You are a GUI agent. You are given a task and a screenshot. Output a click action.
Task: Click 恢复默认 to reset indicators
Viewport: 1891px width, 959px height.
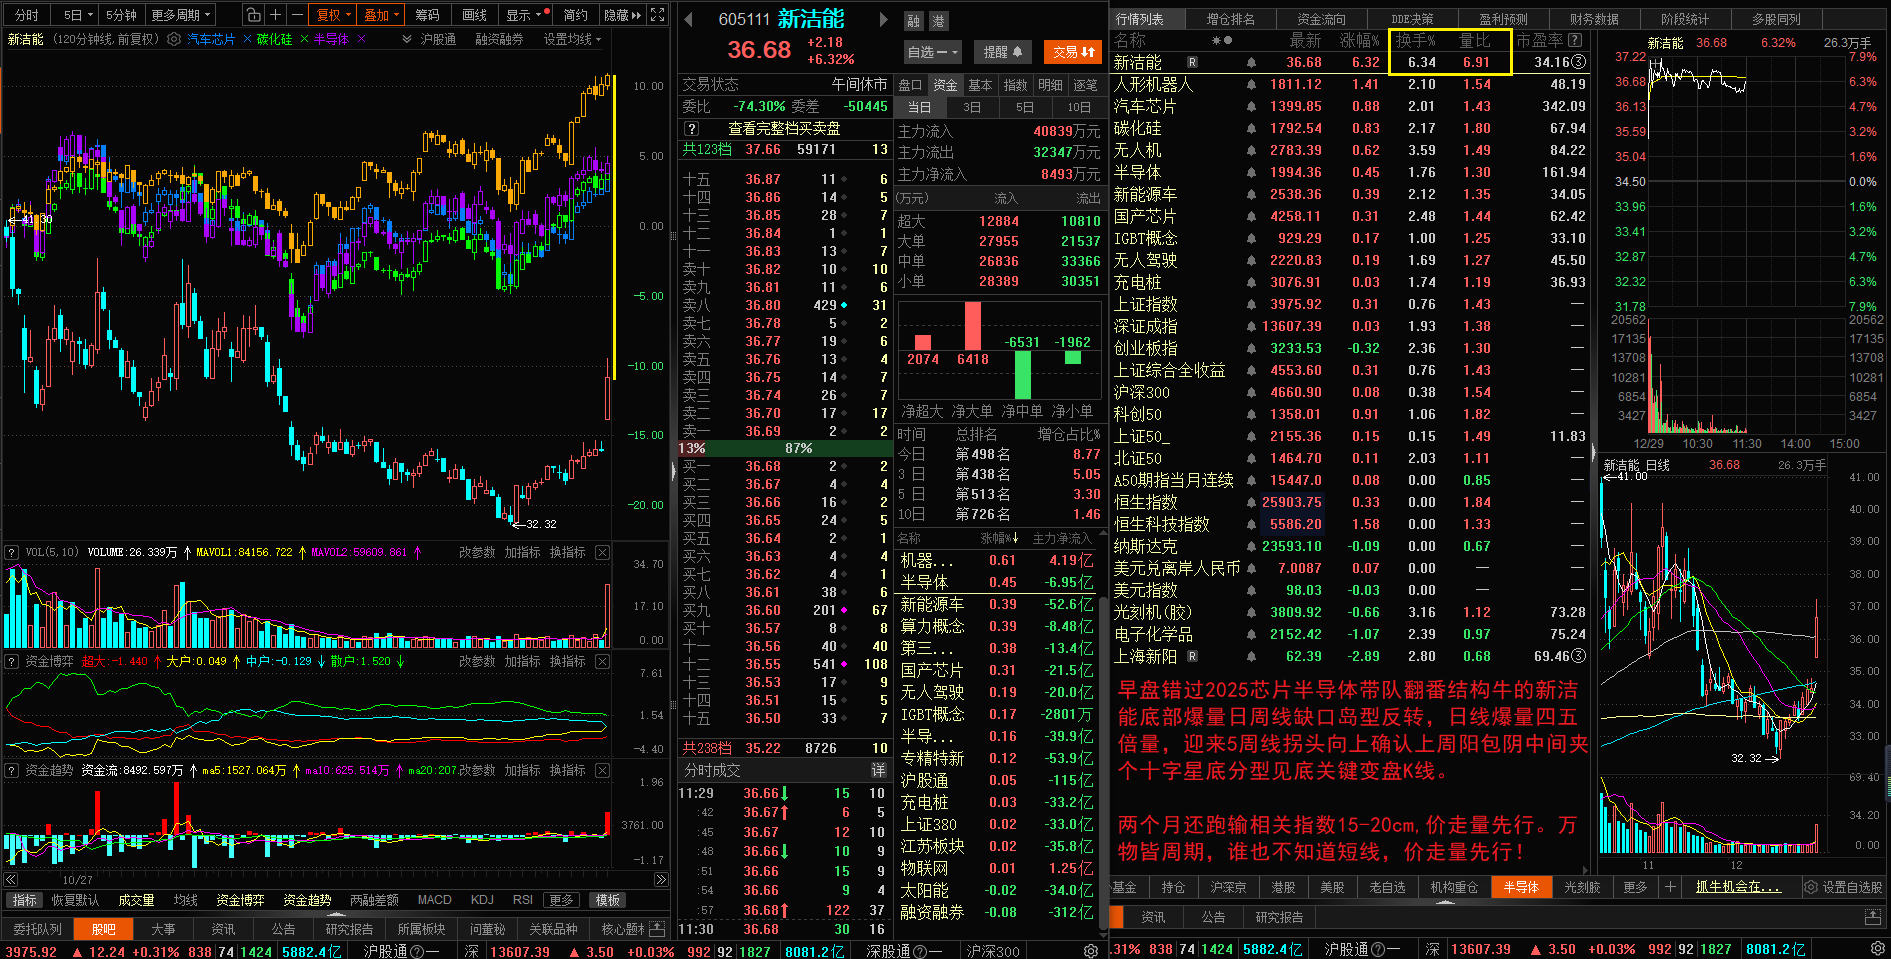coord(75,900)
